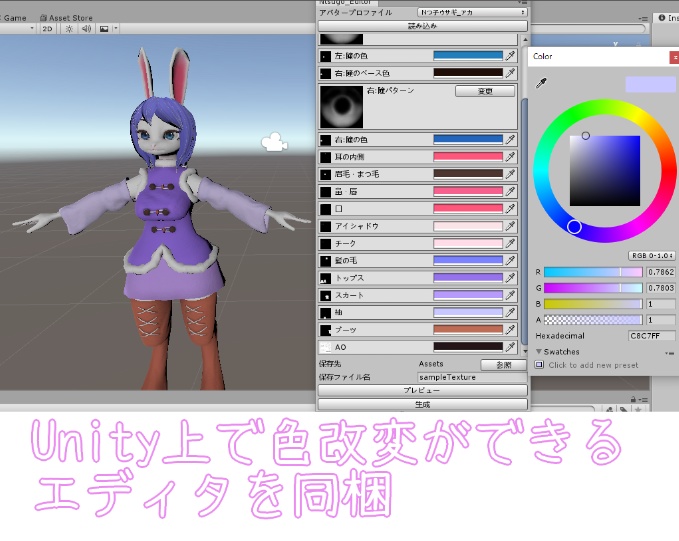Click mask thumbnail in スカート row
This screenshot has width=679, height=541.
(x=325, y=295)
